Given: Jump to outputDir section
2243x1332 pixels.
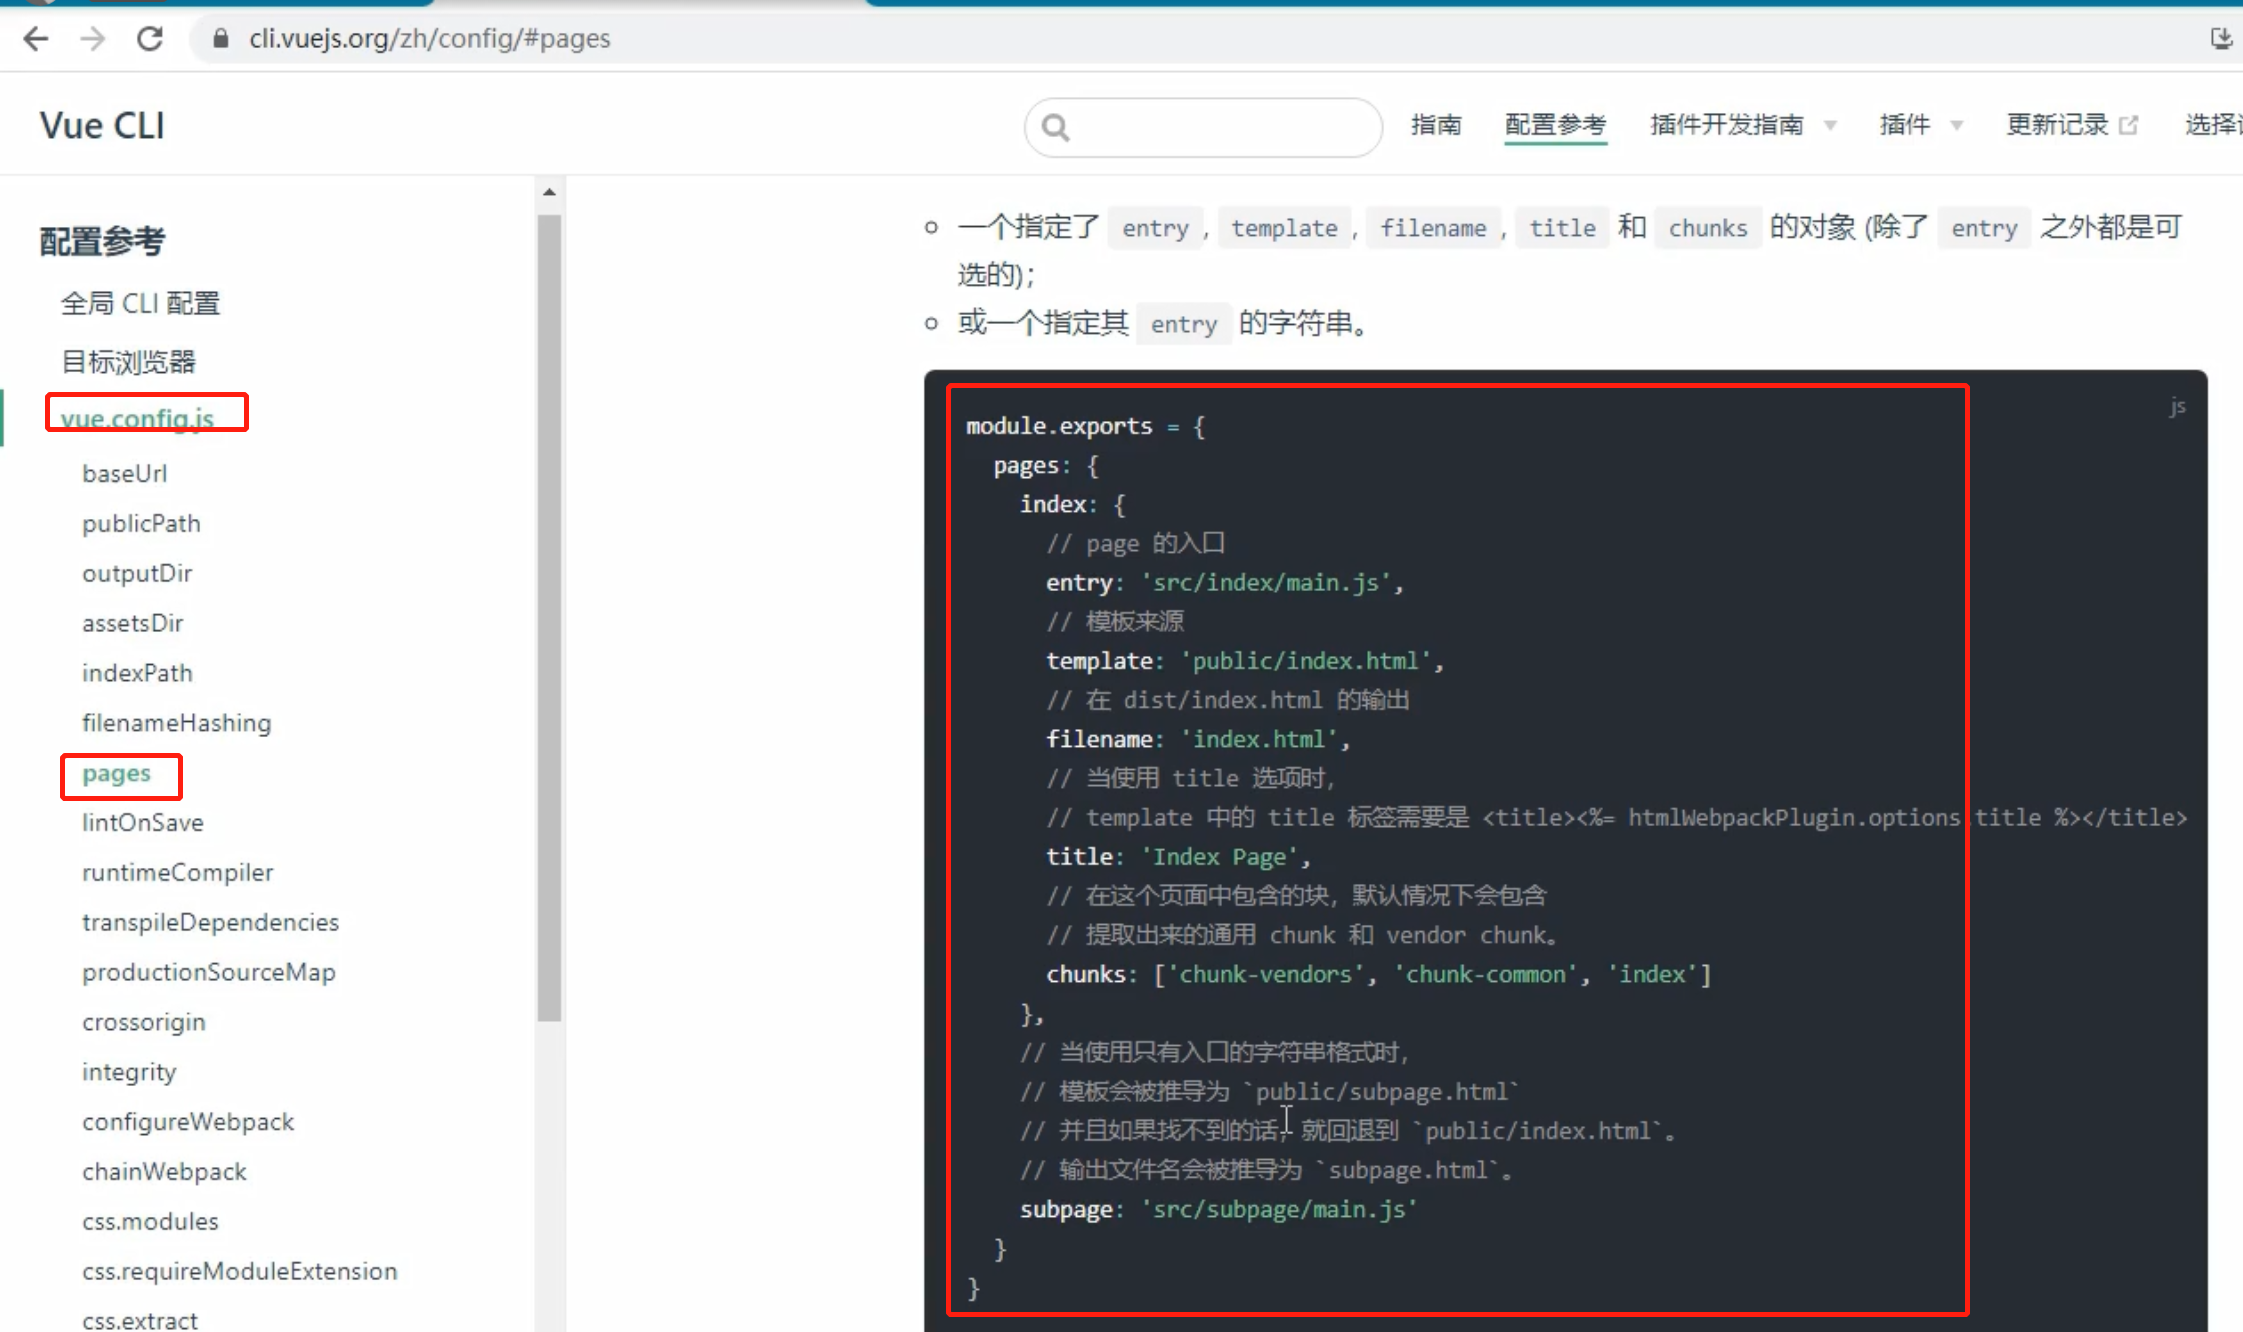Looking at the screenshot, I should click(137, 573).
